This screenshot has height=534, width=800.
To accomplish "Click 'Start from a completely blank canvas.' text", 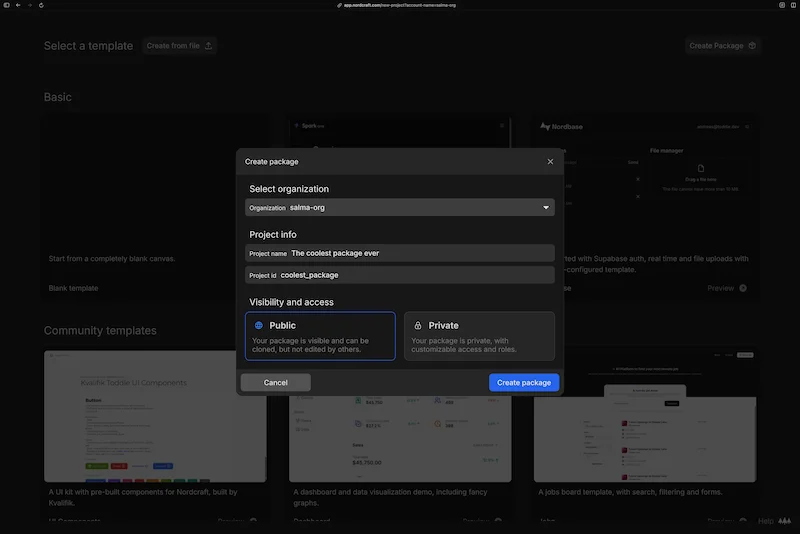I will pos(112,259).
